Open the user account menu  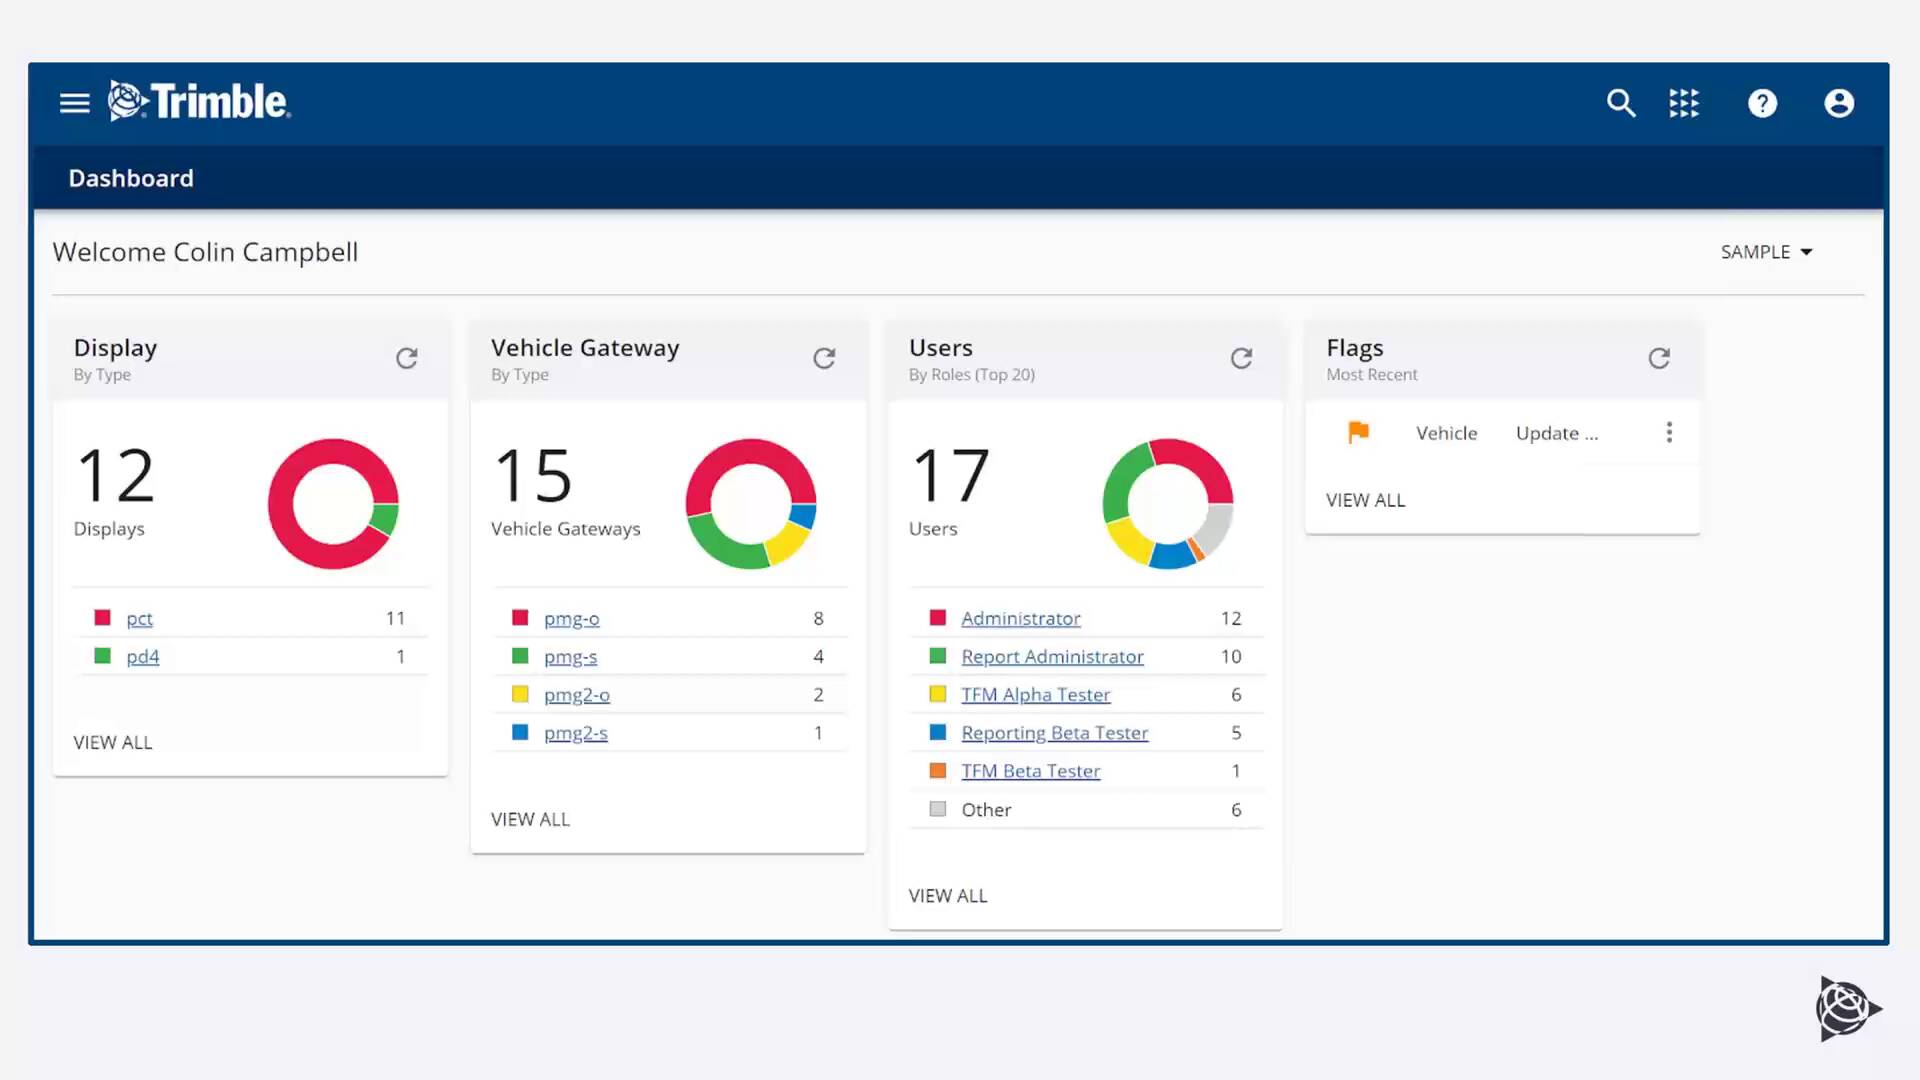1840,103
